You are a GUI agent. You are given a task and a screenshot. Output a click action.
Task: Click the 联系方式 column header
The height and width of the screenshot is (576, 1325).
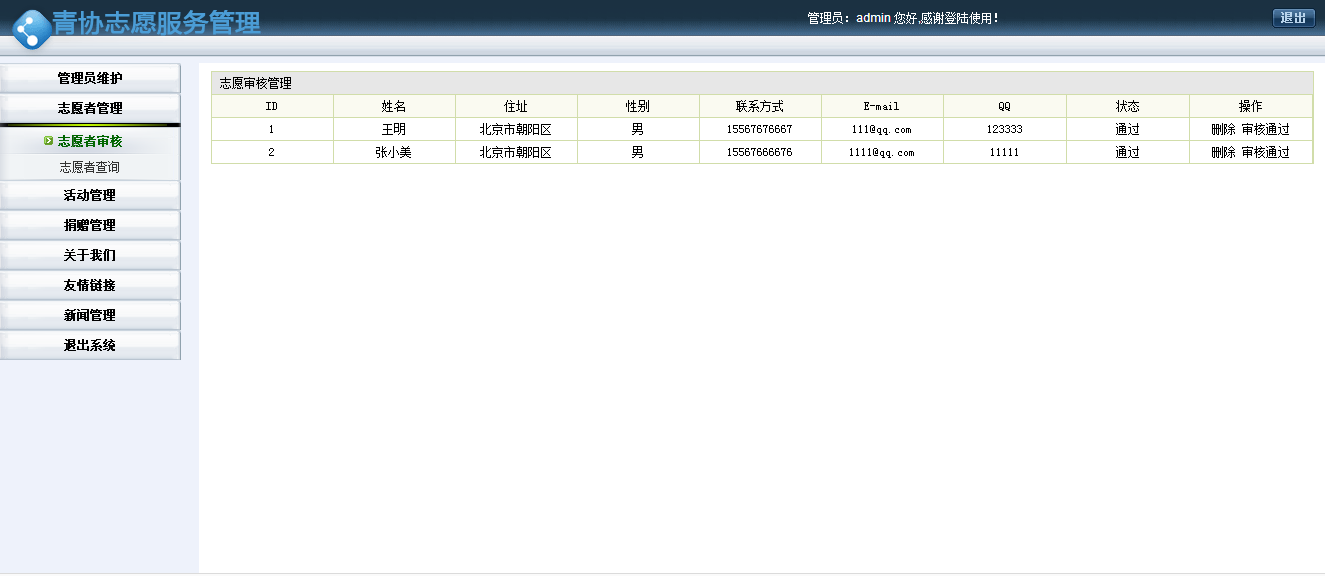760,106
